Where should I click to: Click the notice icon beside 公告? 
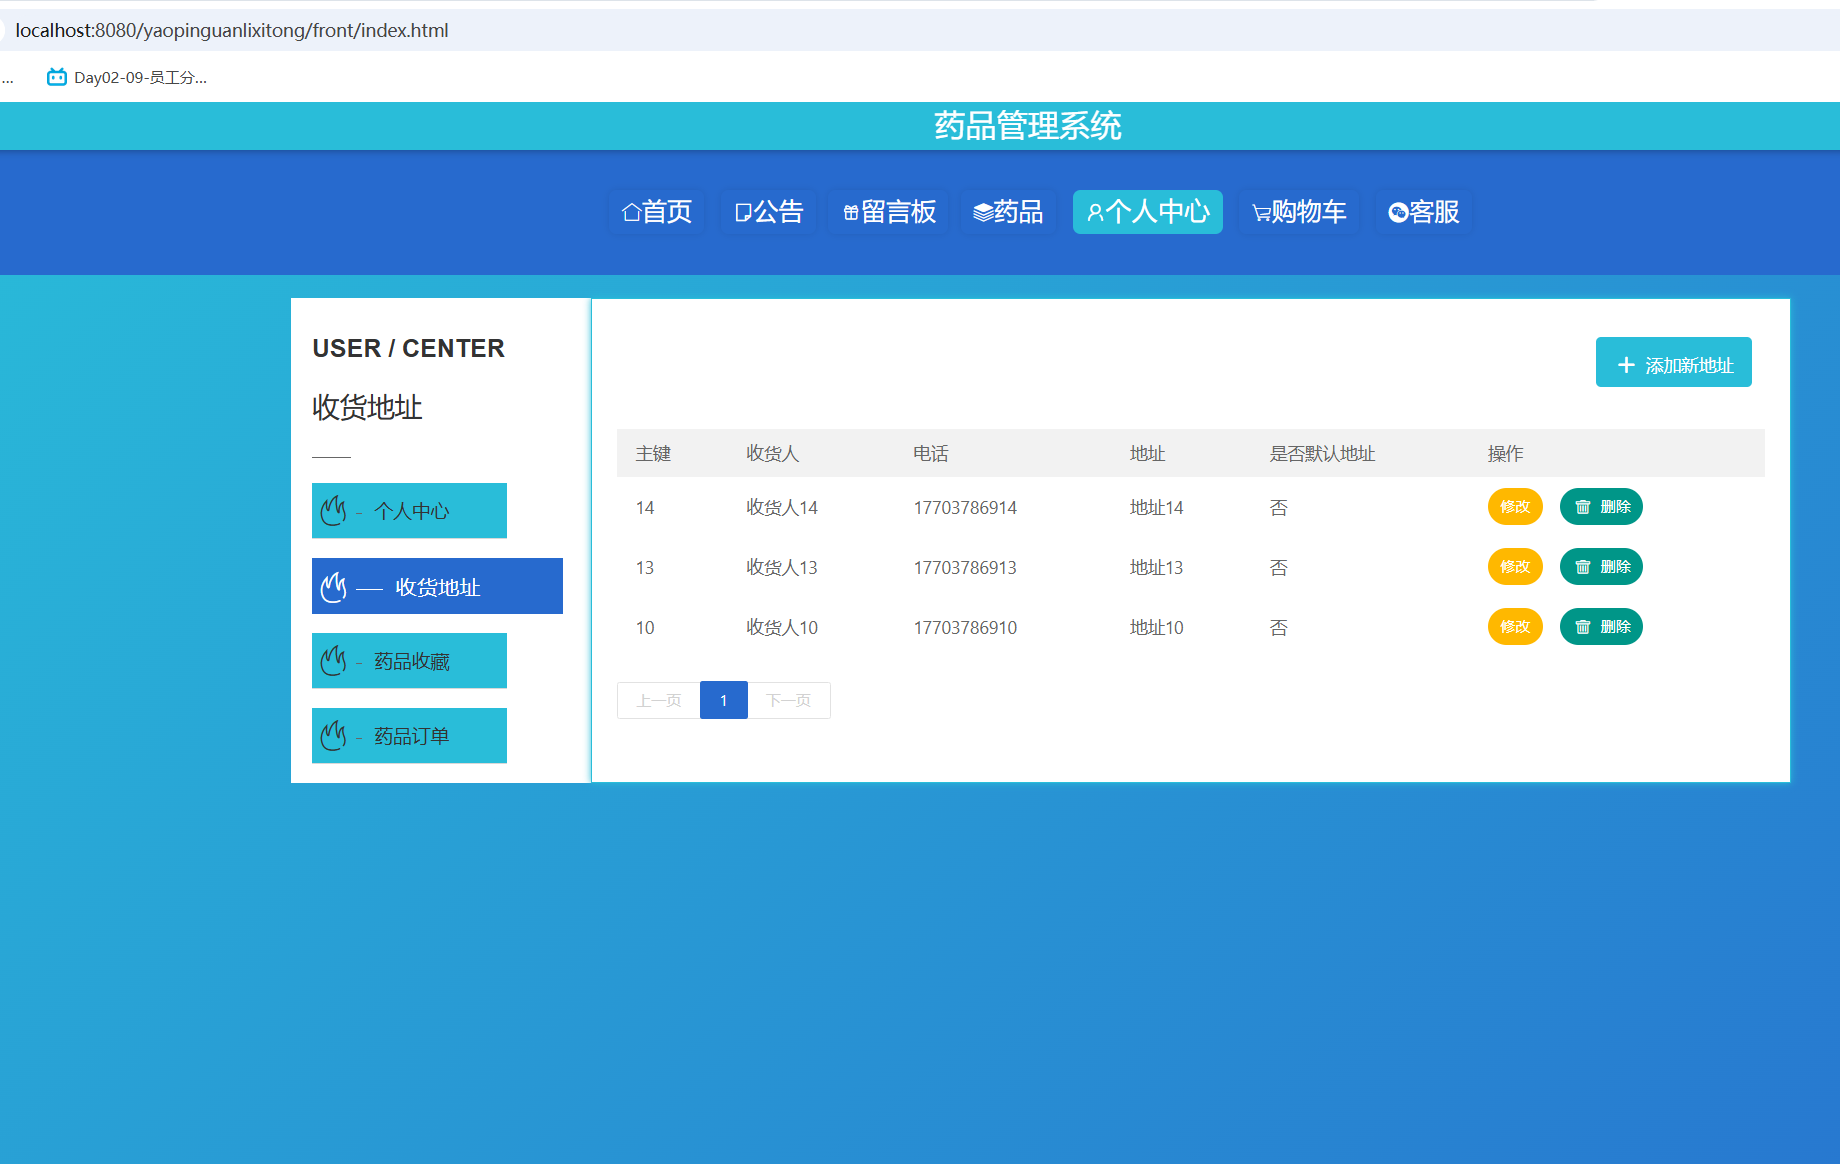(x=743, y=212)
